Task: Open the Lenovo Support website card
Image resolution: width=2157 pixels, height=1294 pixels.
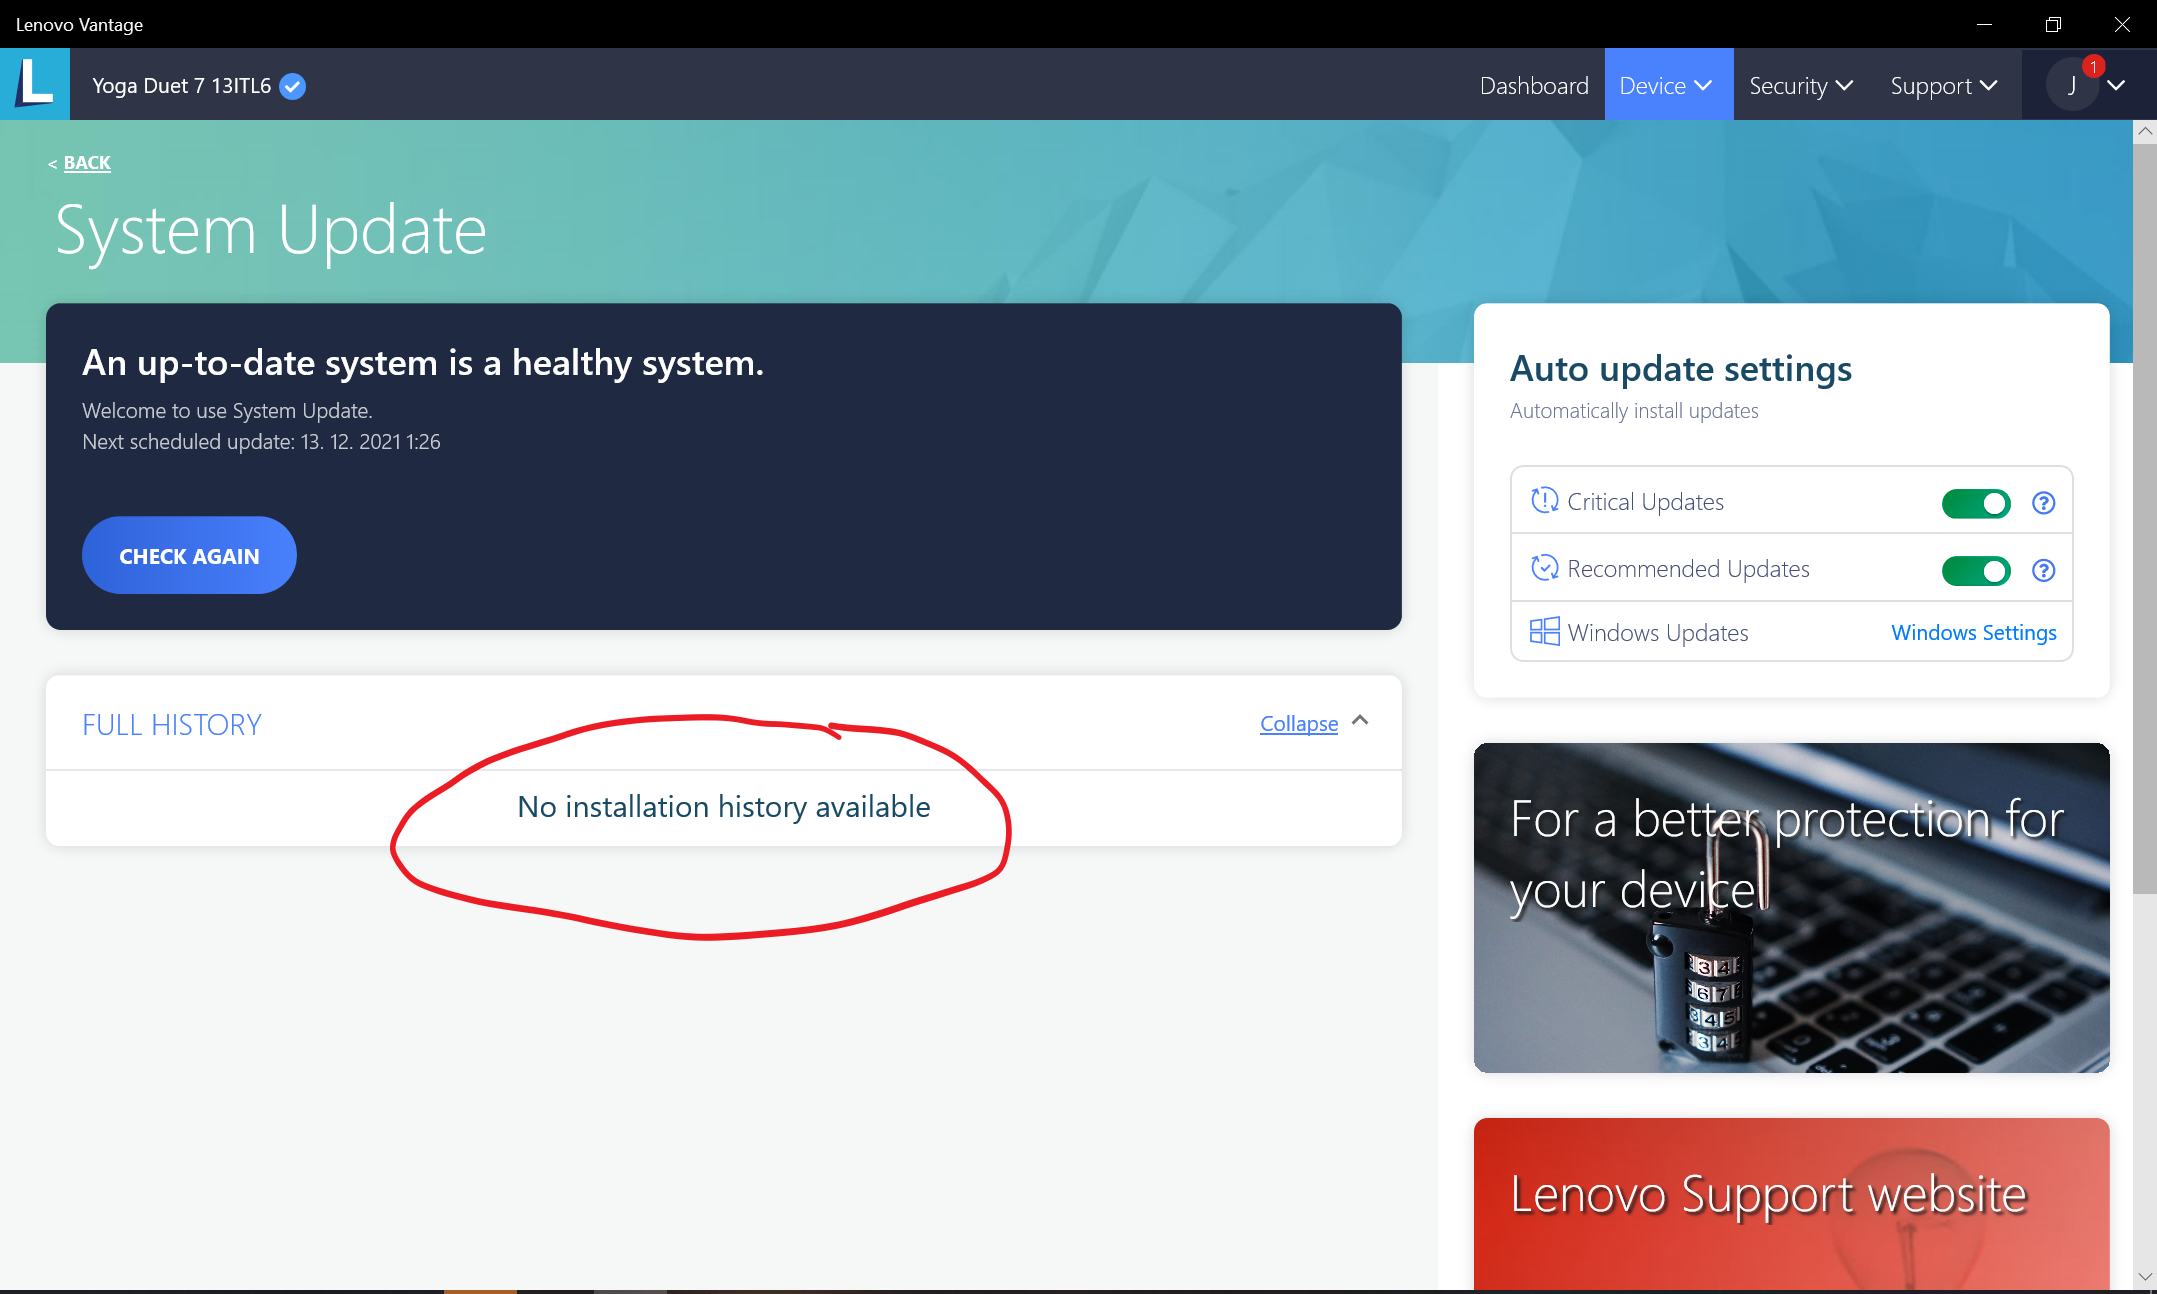Action: pos(1791,1203)
